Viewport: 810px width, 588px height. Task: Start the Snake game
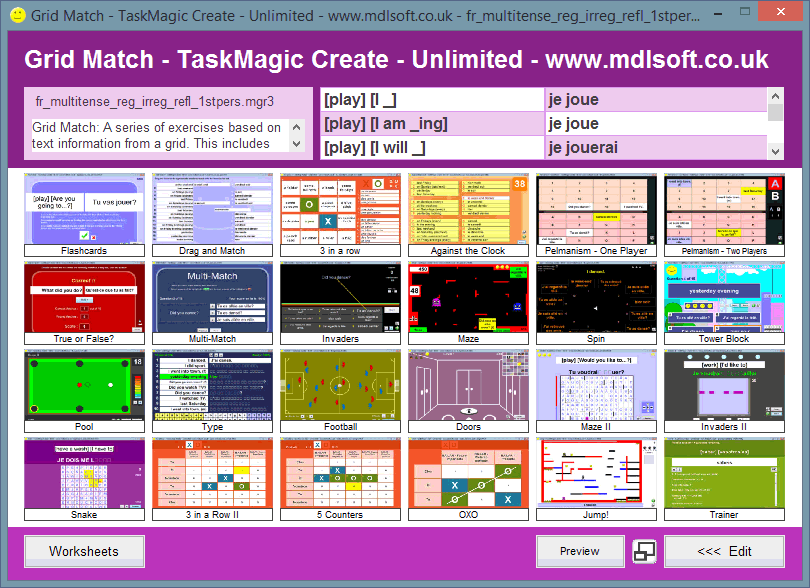click(84, 479)
